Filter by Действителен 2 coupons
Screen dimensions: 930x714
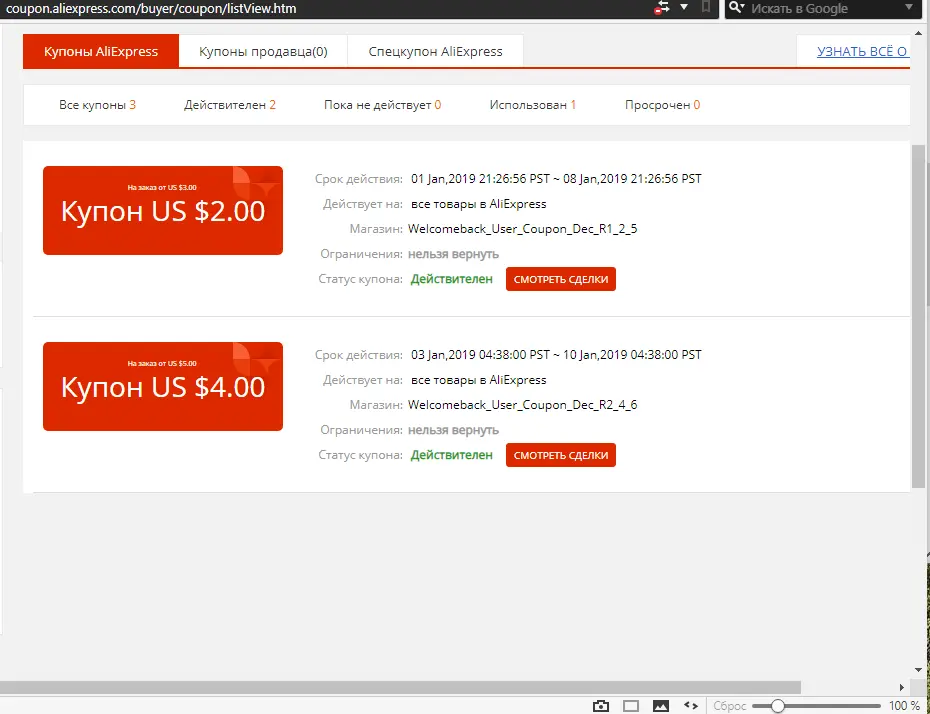230,105
